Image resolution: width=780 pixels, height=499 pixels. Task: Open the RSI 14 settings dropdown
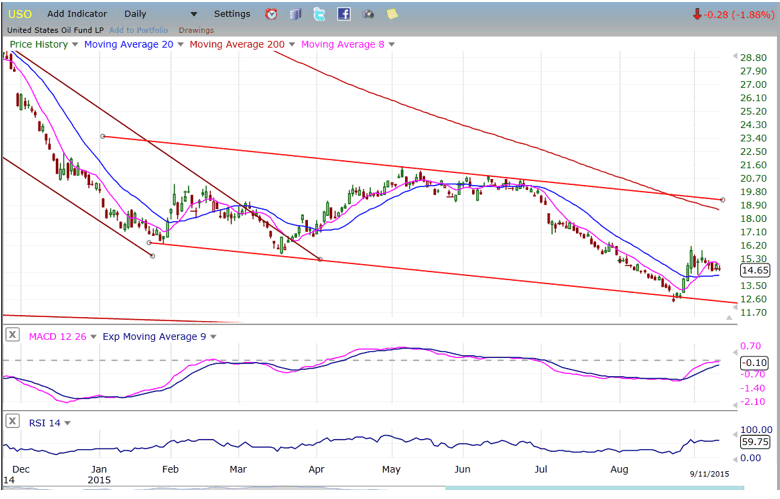[x=66, y=423]
